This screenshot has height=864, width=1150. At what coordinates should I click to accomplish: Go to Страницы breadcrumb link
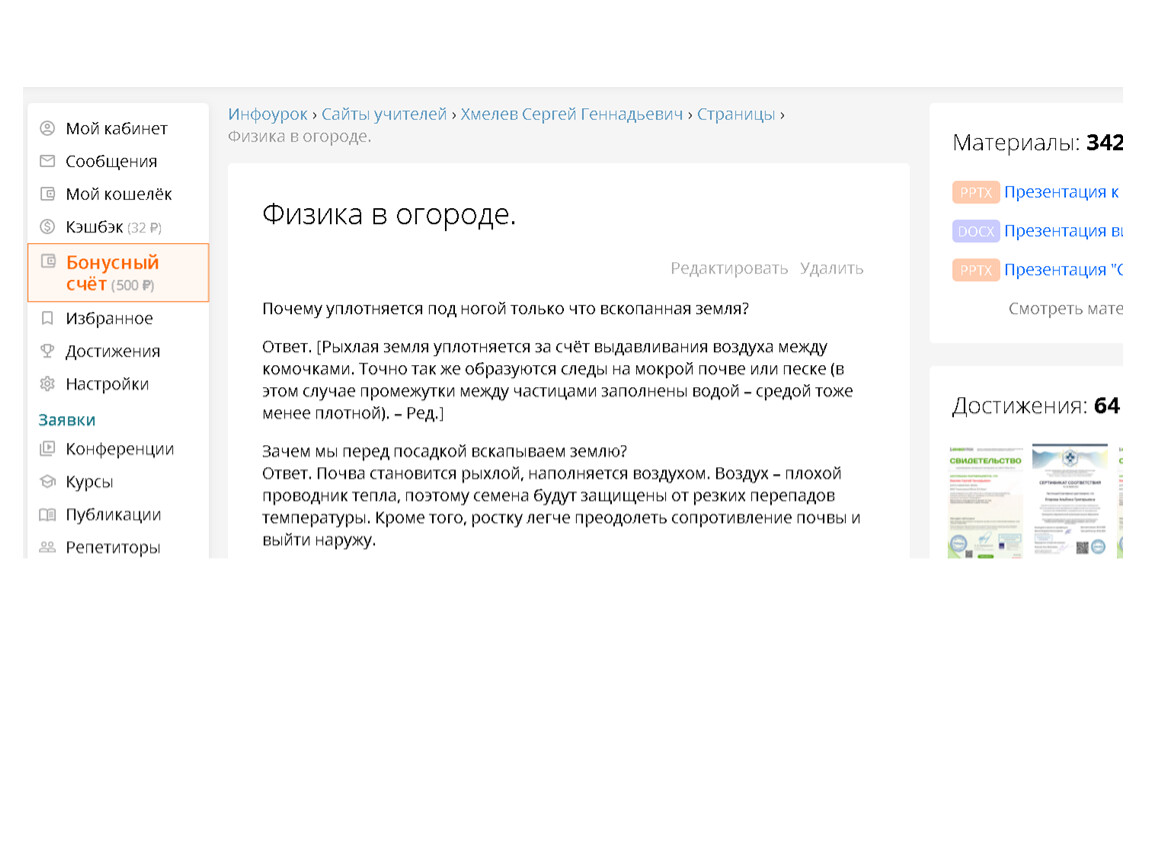click(736, 114)
